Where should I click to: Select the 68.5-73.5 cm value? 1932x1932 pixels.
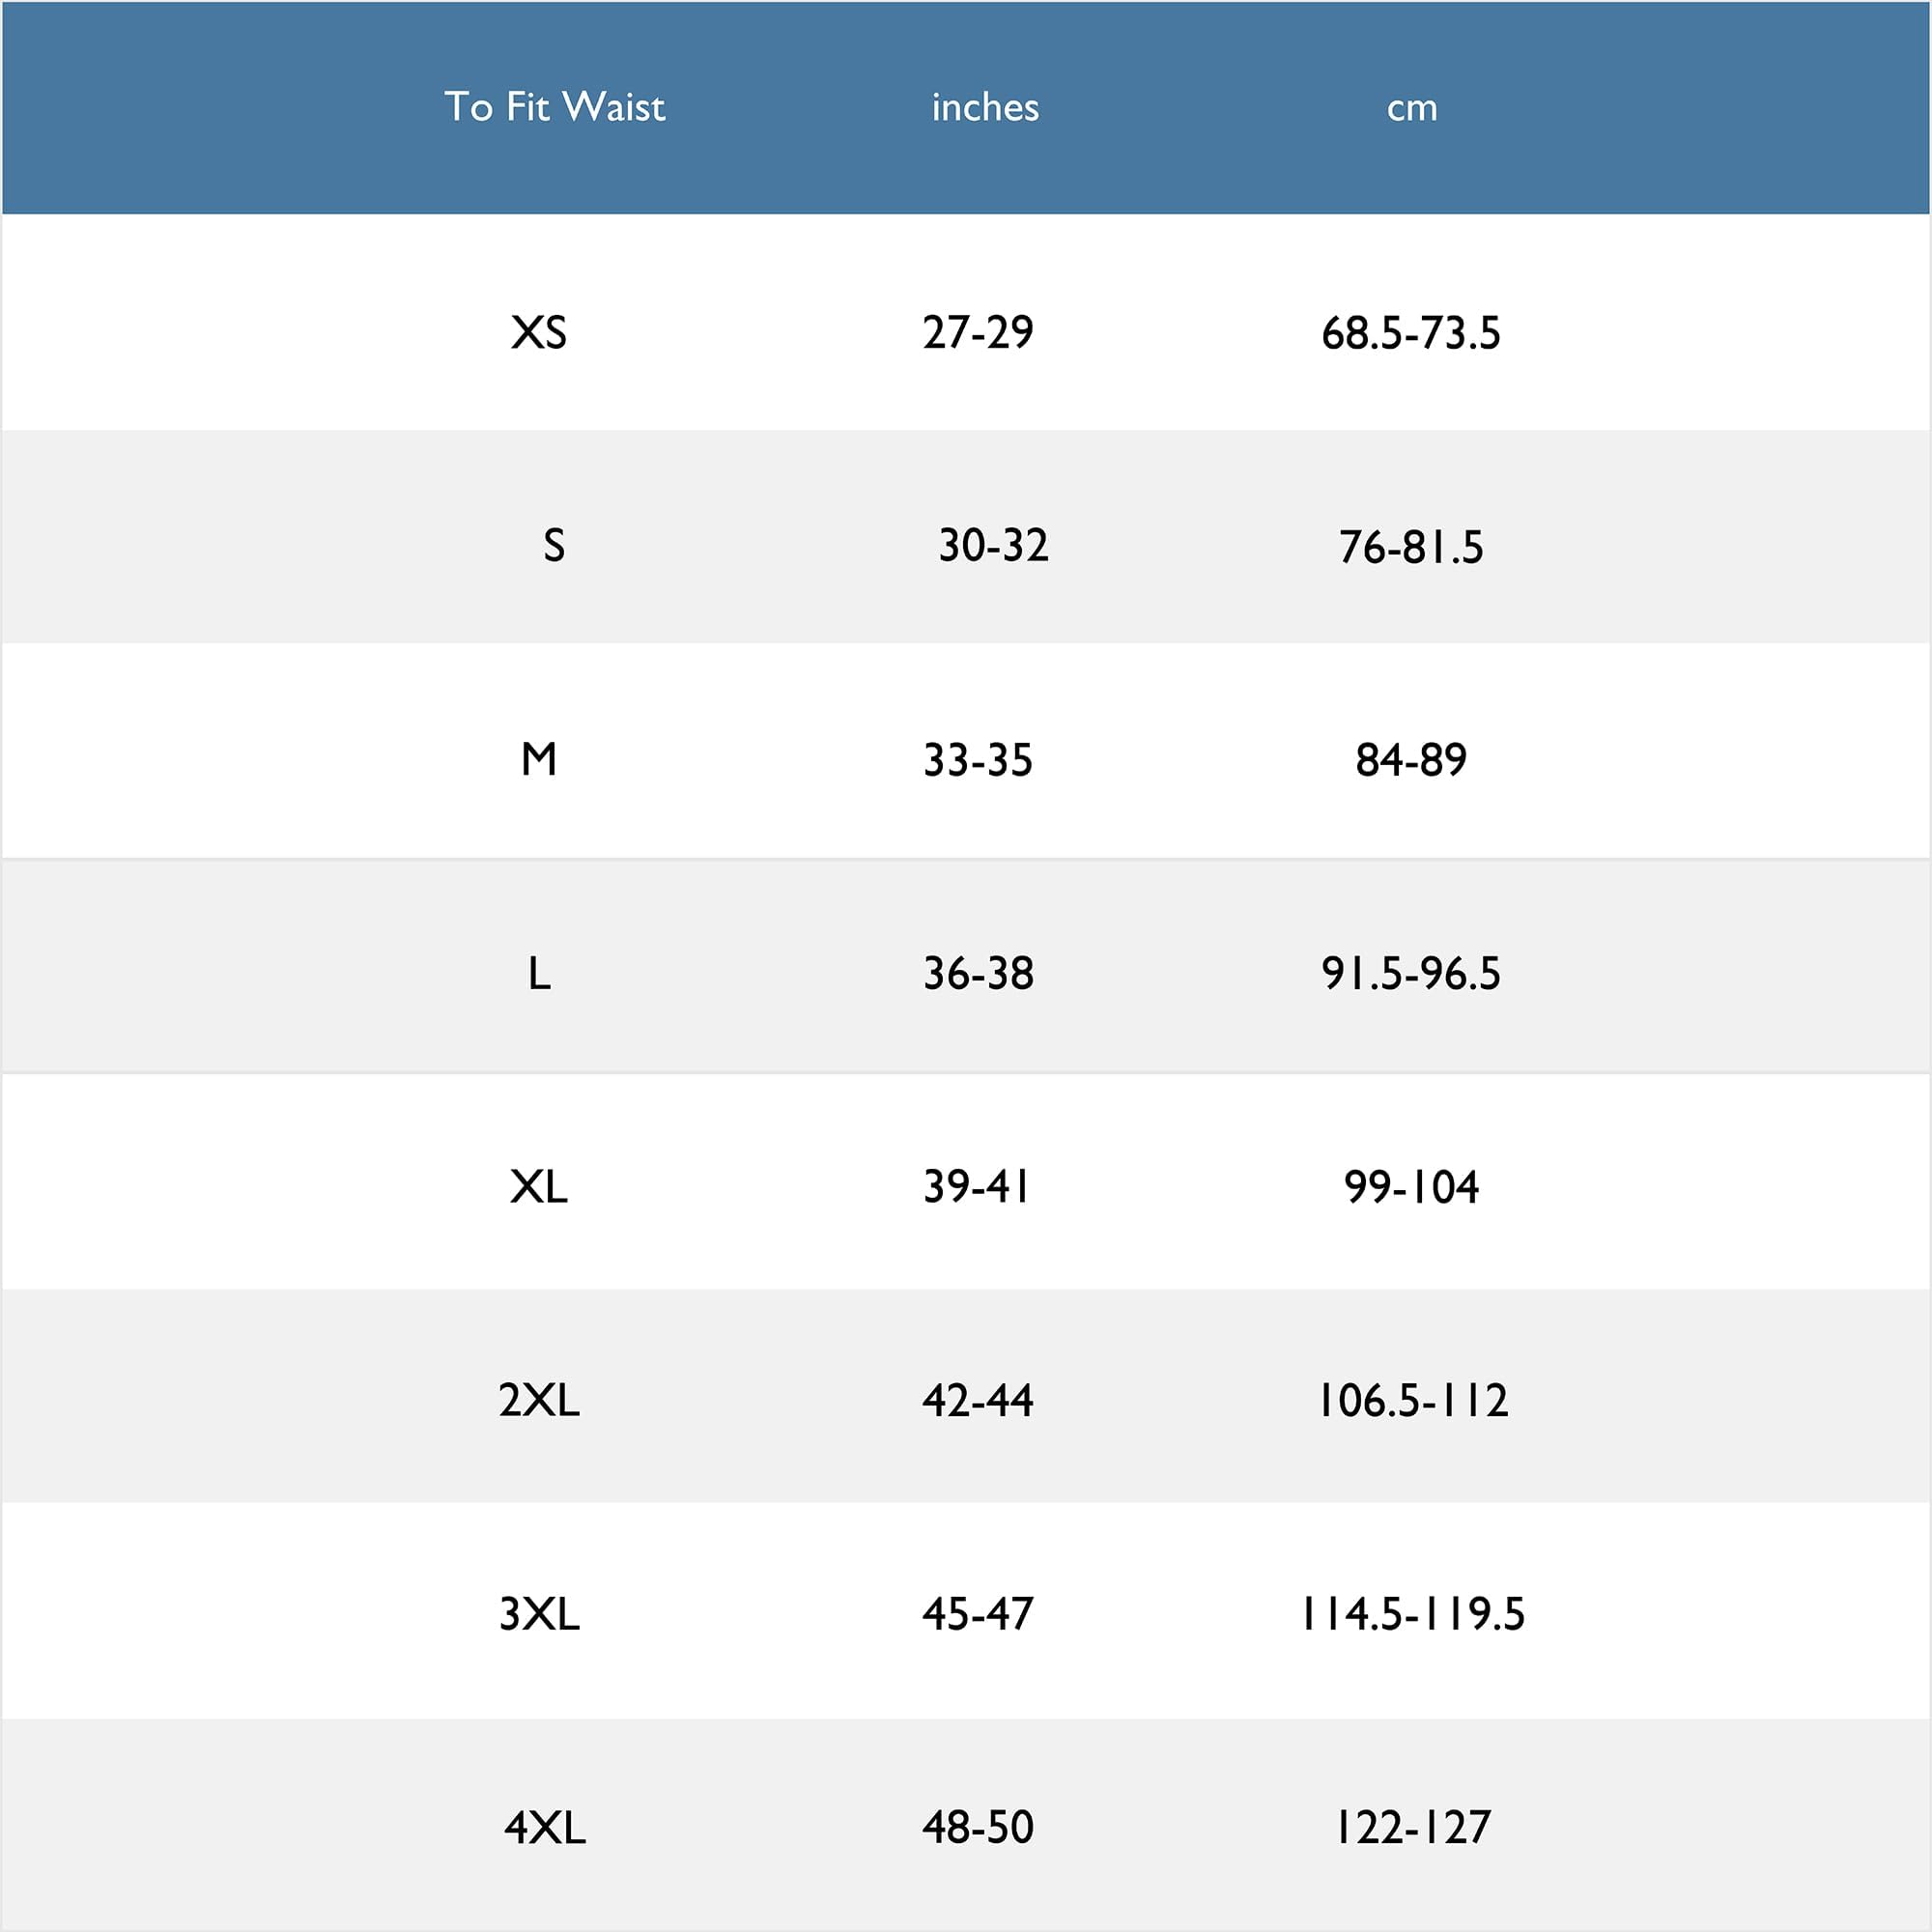click(x=1411, y=334)
